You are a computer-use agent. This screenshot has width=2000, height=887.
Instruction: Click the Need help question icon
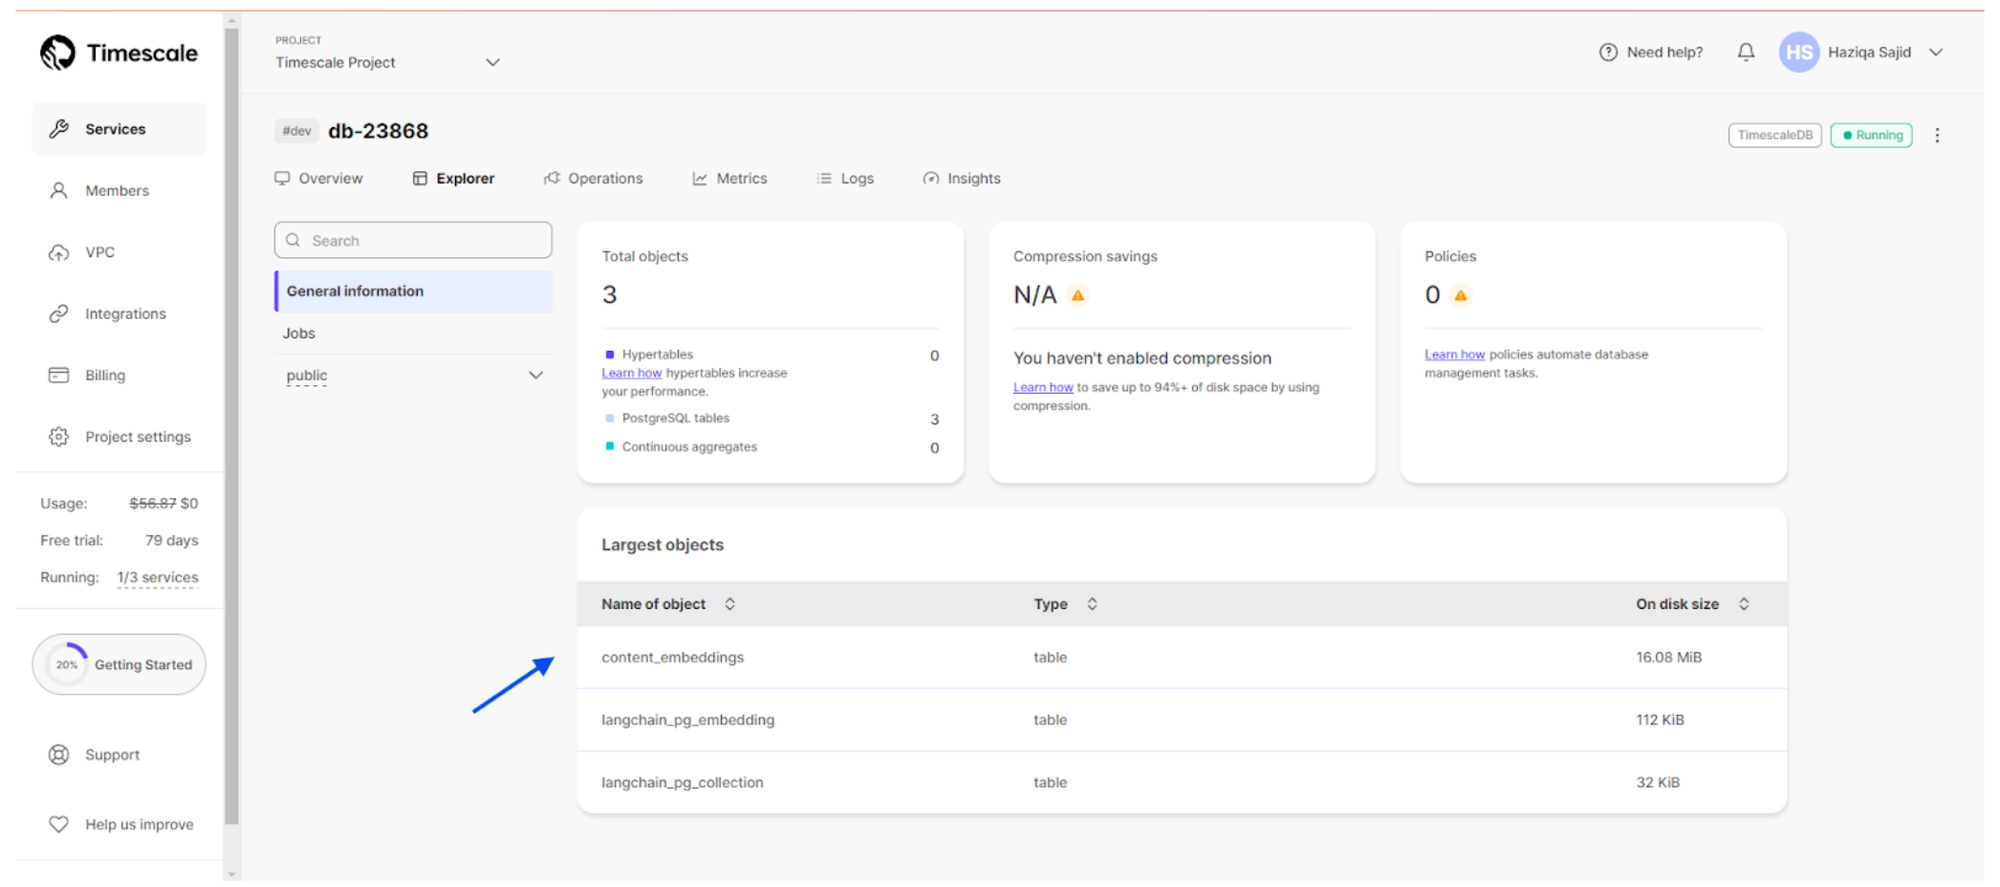(x=1608, y=52)
